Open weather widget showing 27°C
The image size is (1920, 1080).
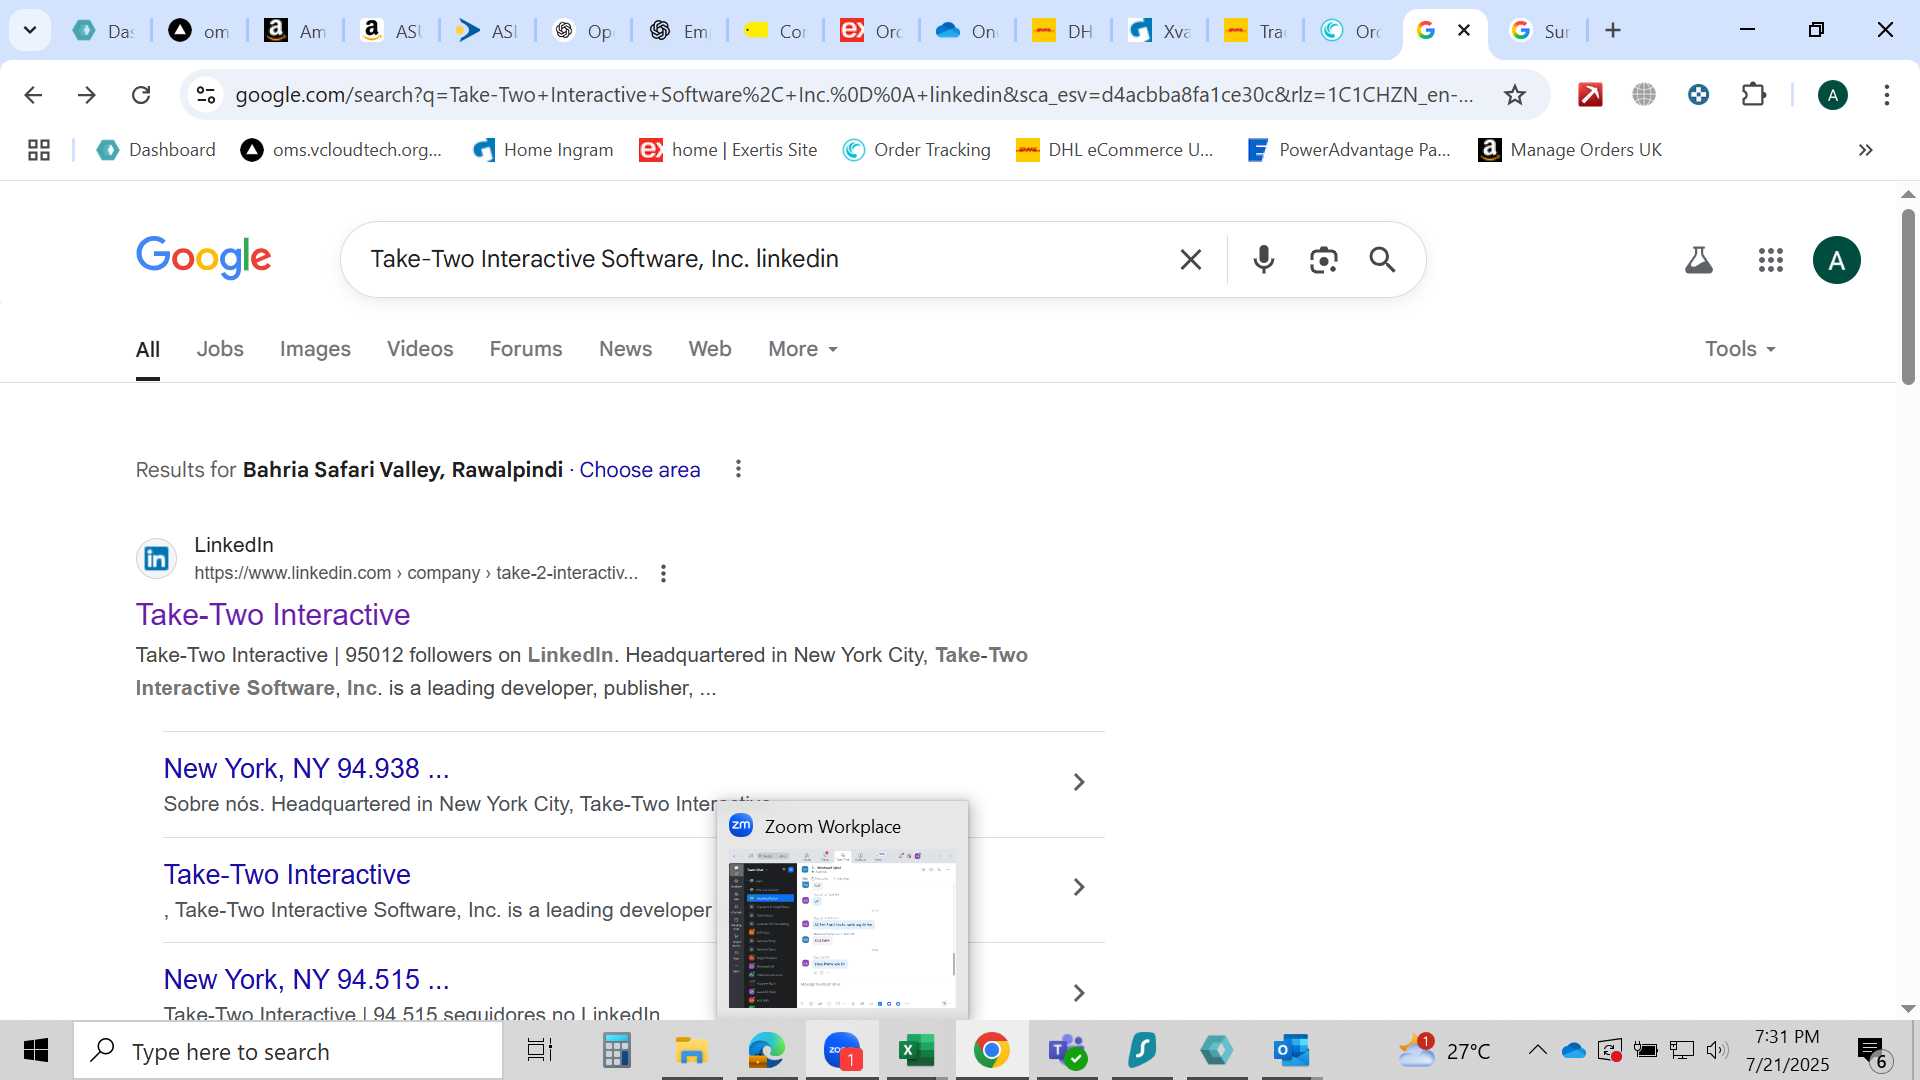pos(1443,1051)
